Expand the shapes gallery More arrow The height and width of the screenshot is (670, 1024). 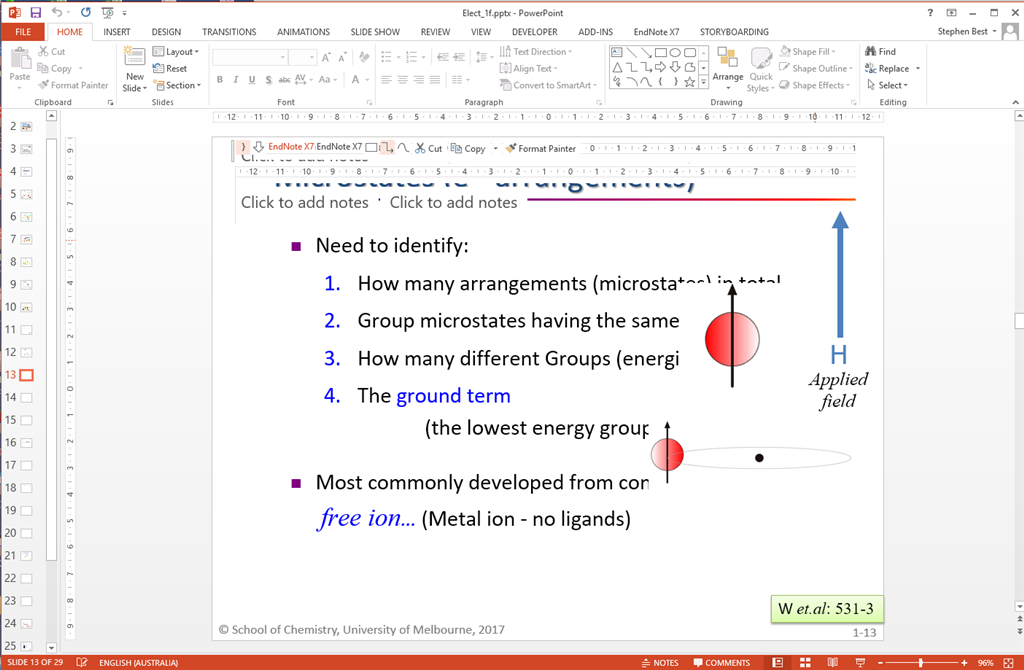[x=703, y=82]
